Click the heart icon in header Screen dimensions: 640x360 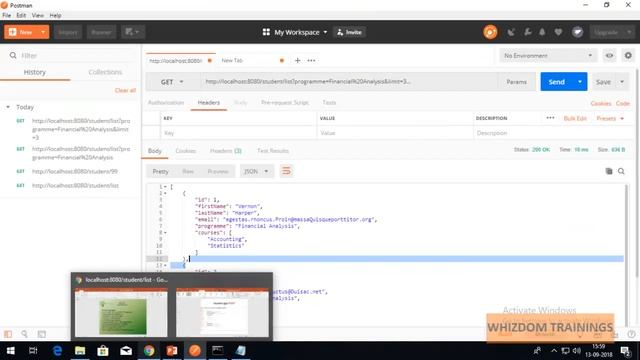558,32
